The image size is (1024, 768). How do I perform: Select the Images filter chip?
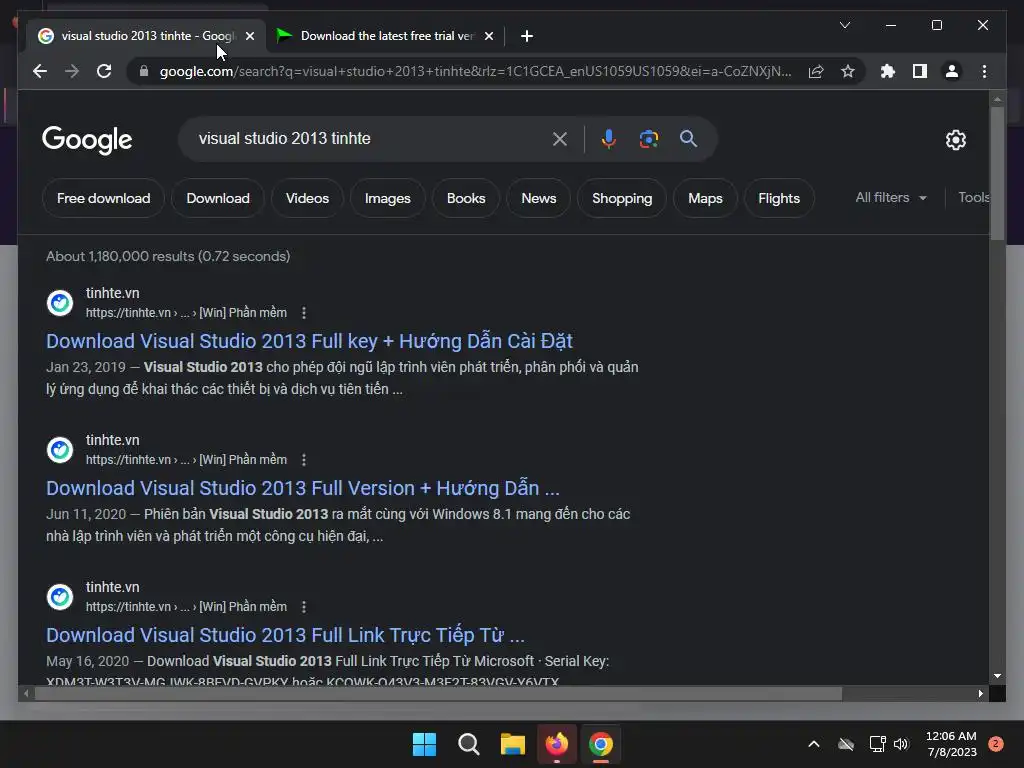pyautogui.click(x=387, y=198)
